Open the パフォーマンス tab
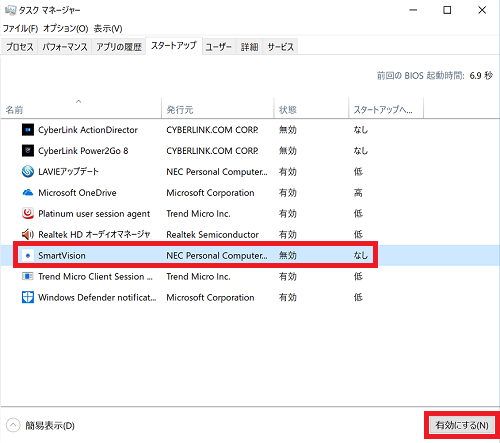This screenshot has width=500, height=443. 65,47
